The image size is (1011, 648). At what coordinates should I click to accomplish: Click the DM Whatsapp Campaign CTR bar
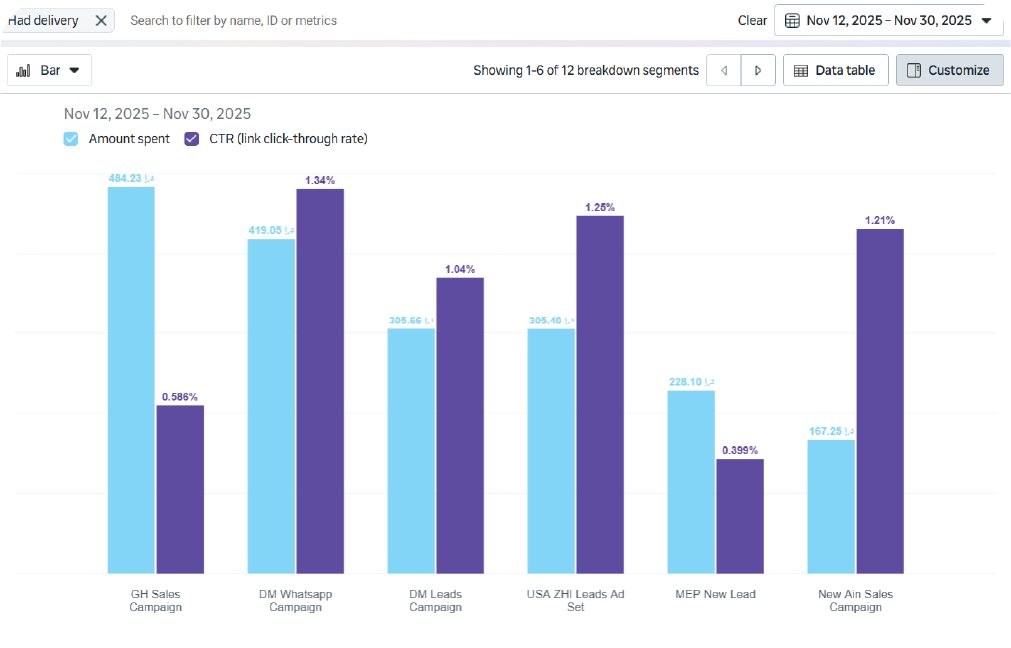[320, 380]
